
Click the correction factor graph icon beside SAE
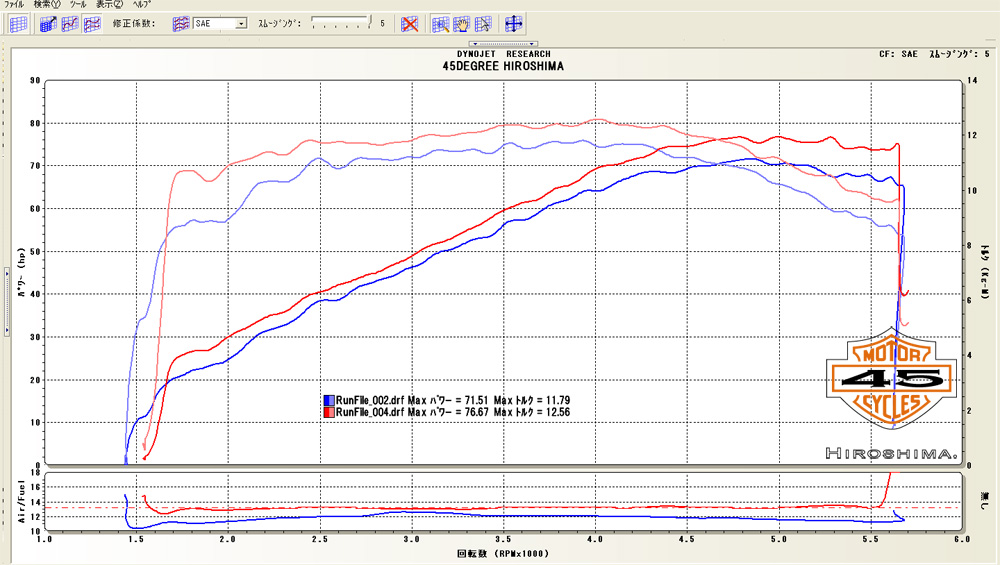[181, 23]
